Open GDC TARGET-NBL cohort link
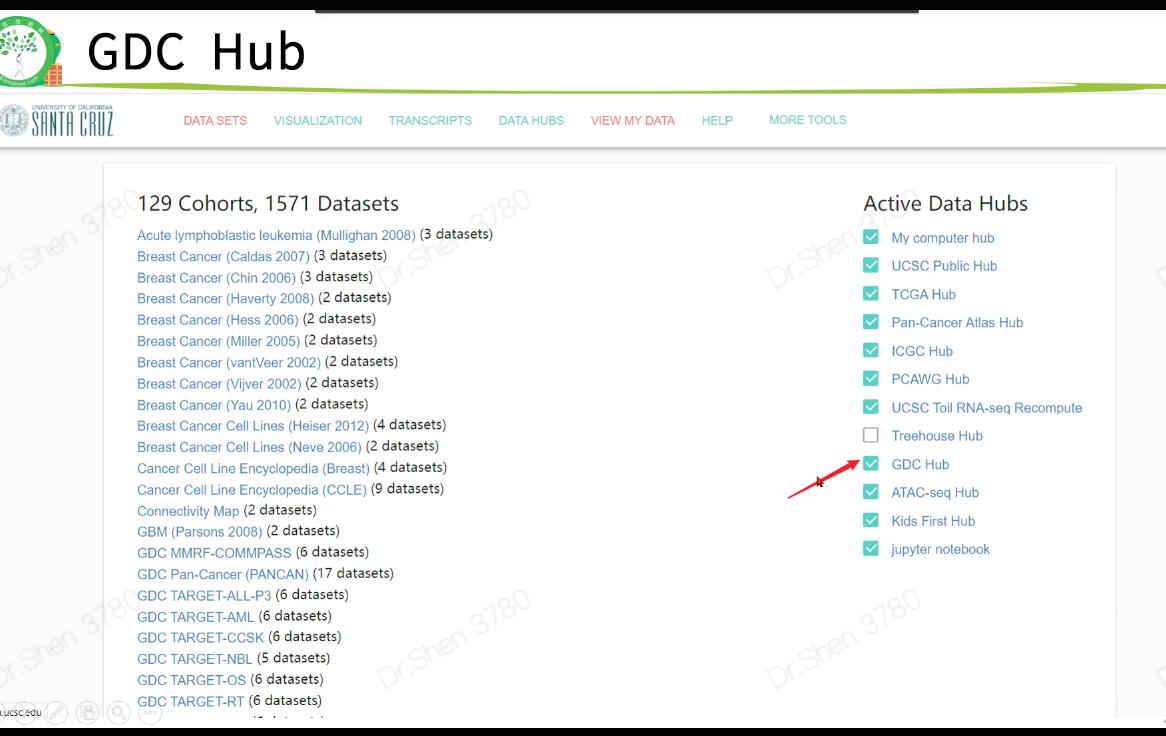Screen dimensions: 1166x736 coord(195,659)
